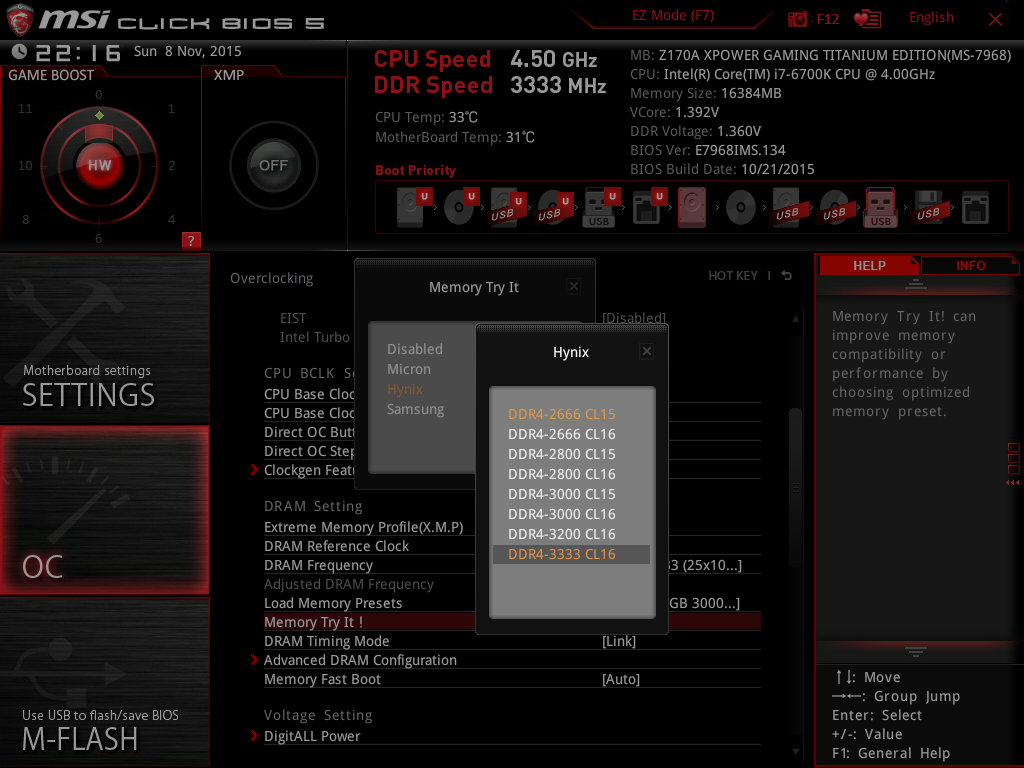The height and width of the screenshot is (768, 1024).
Task: Click the red side panel arrows
Action: click(1012, 483)
